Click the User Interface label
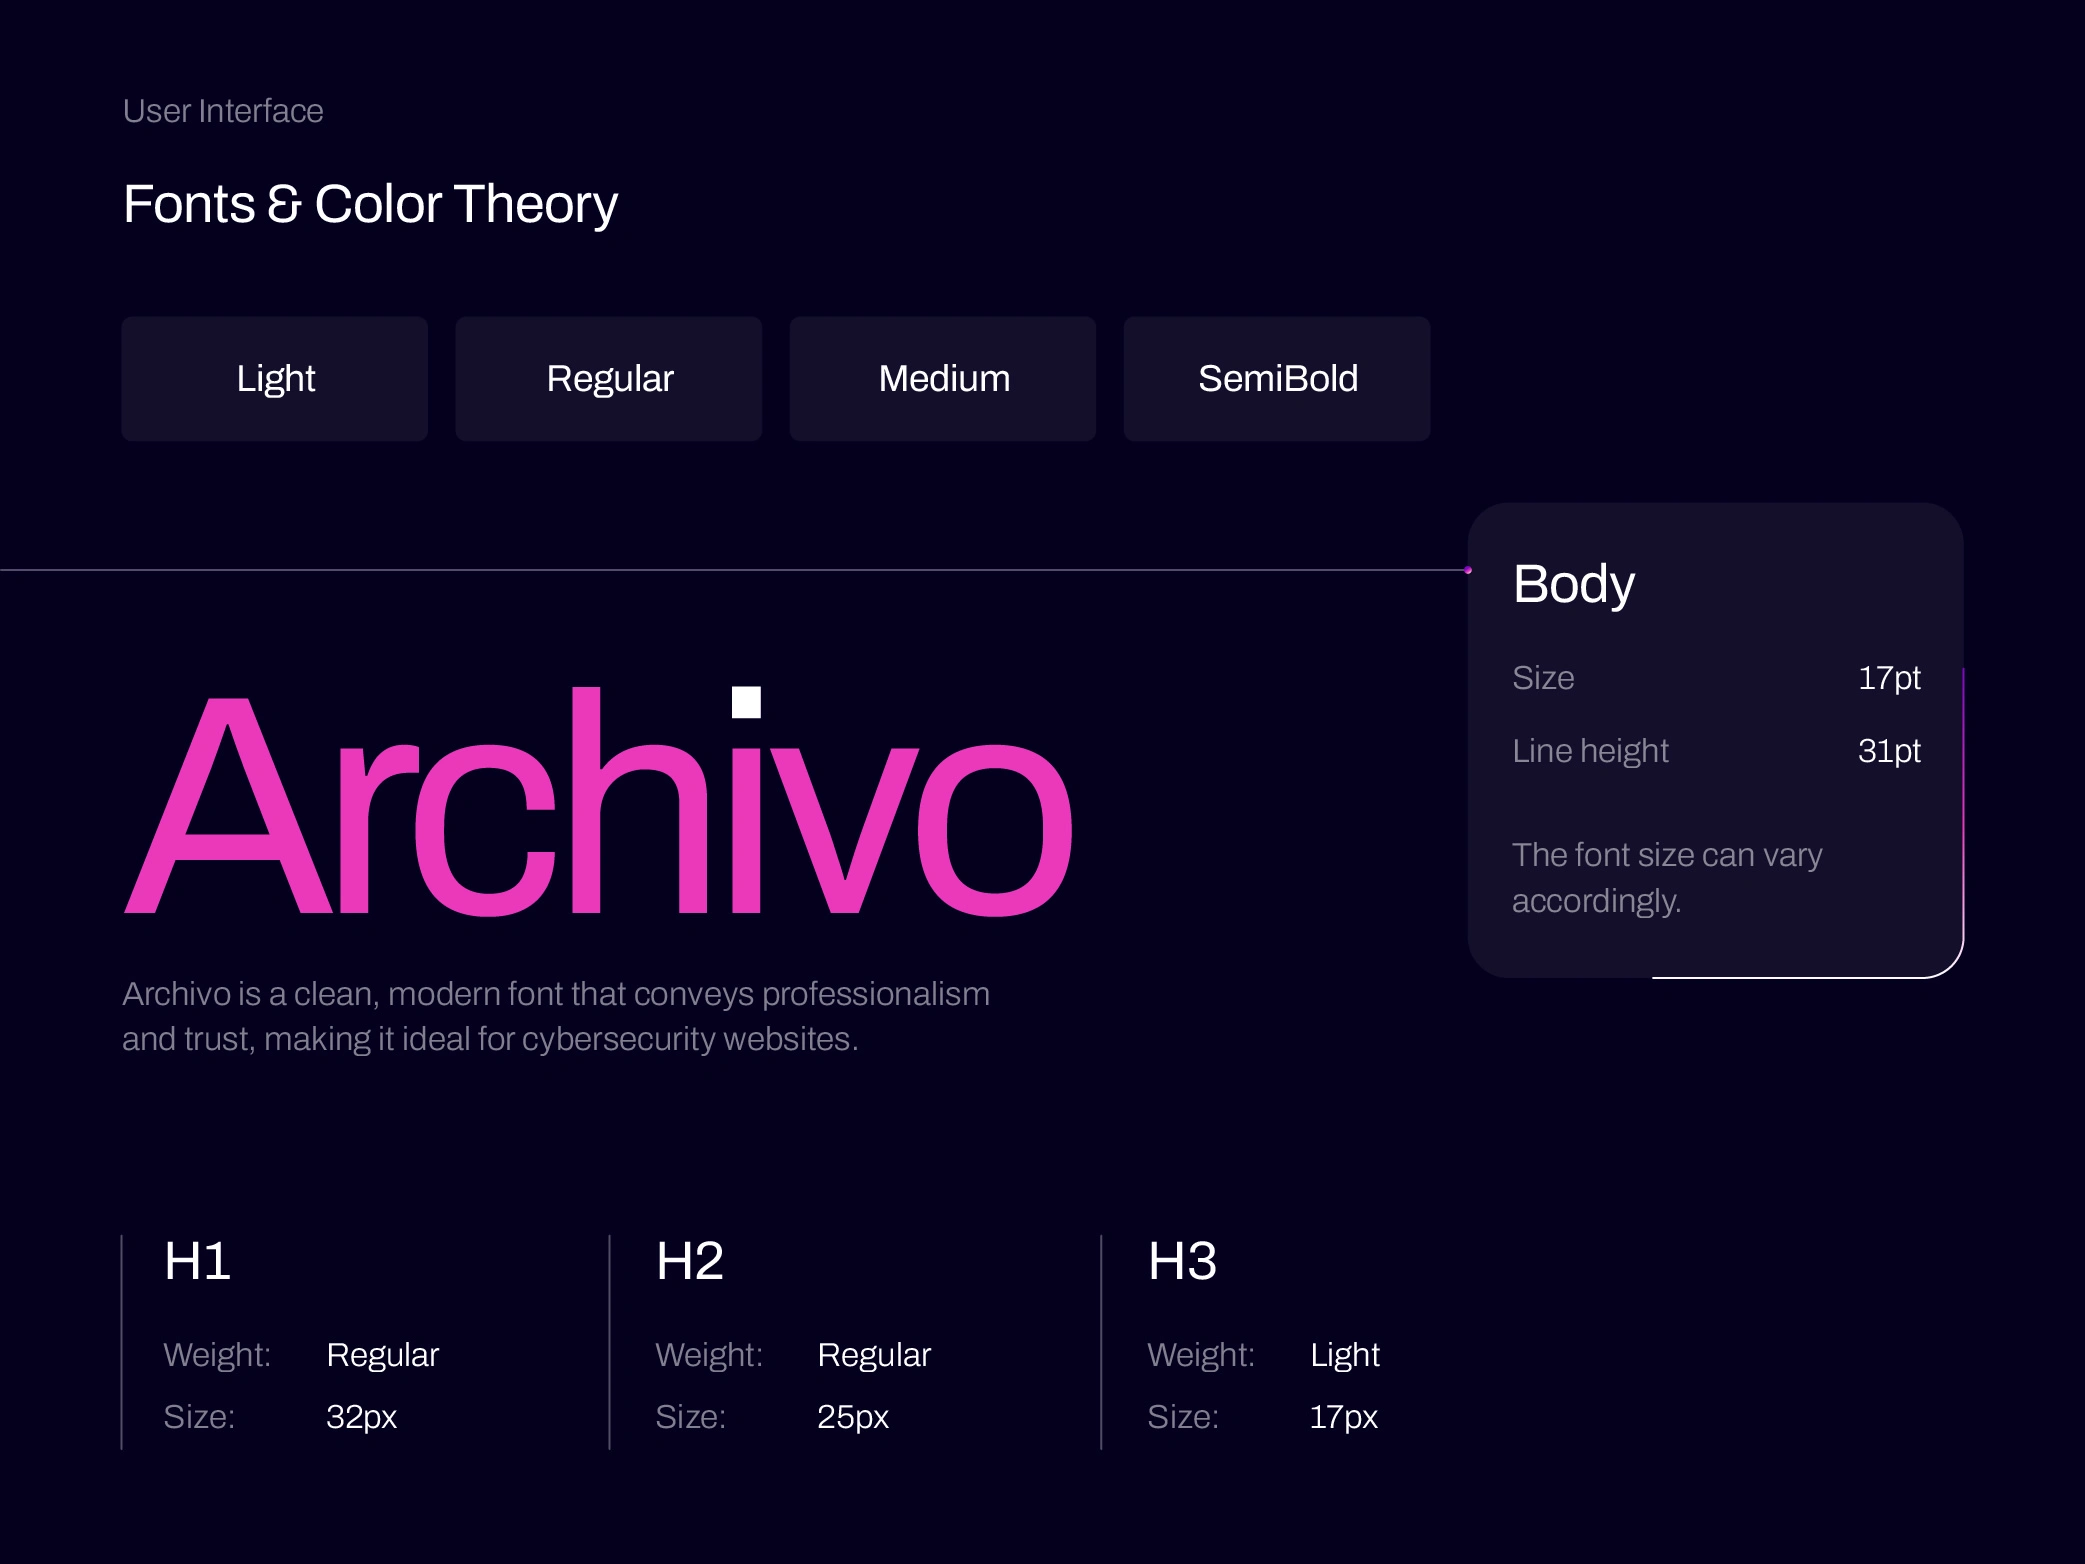Viewport: 2085px width, 1564px height. tap(223, 111)
